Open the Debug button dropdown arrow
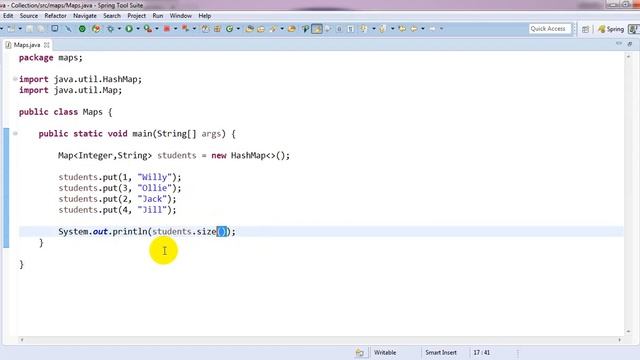The image size is (640, 360). point(119,29)
